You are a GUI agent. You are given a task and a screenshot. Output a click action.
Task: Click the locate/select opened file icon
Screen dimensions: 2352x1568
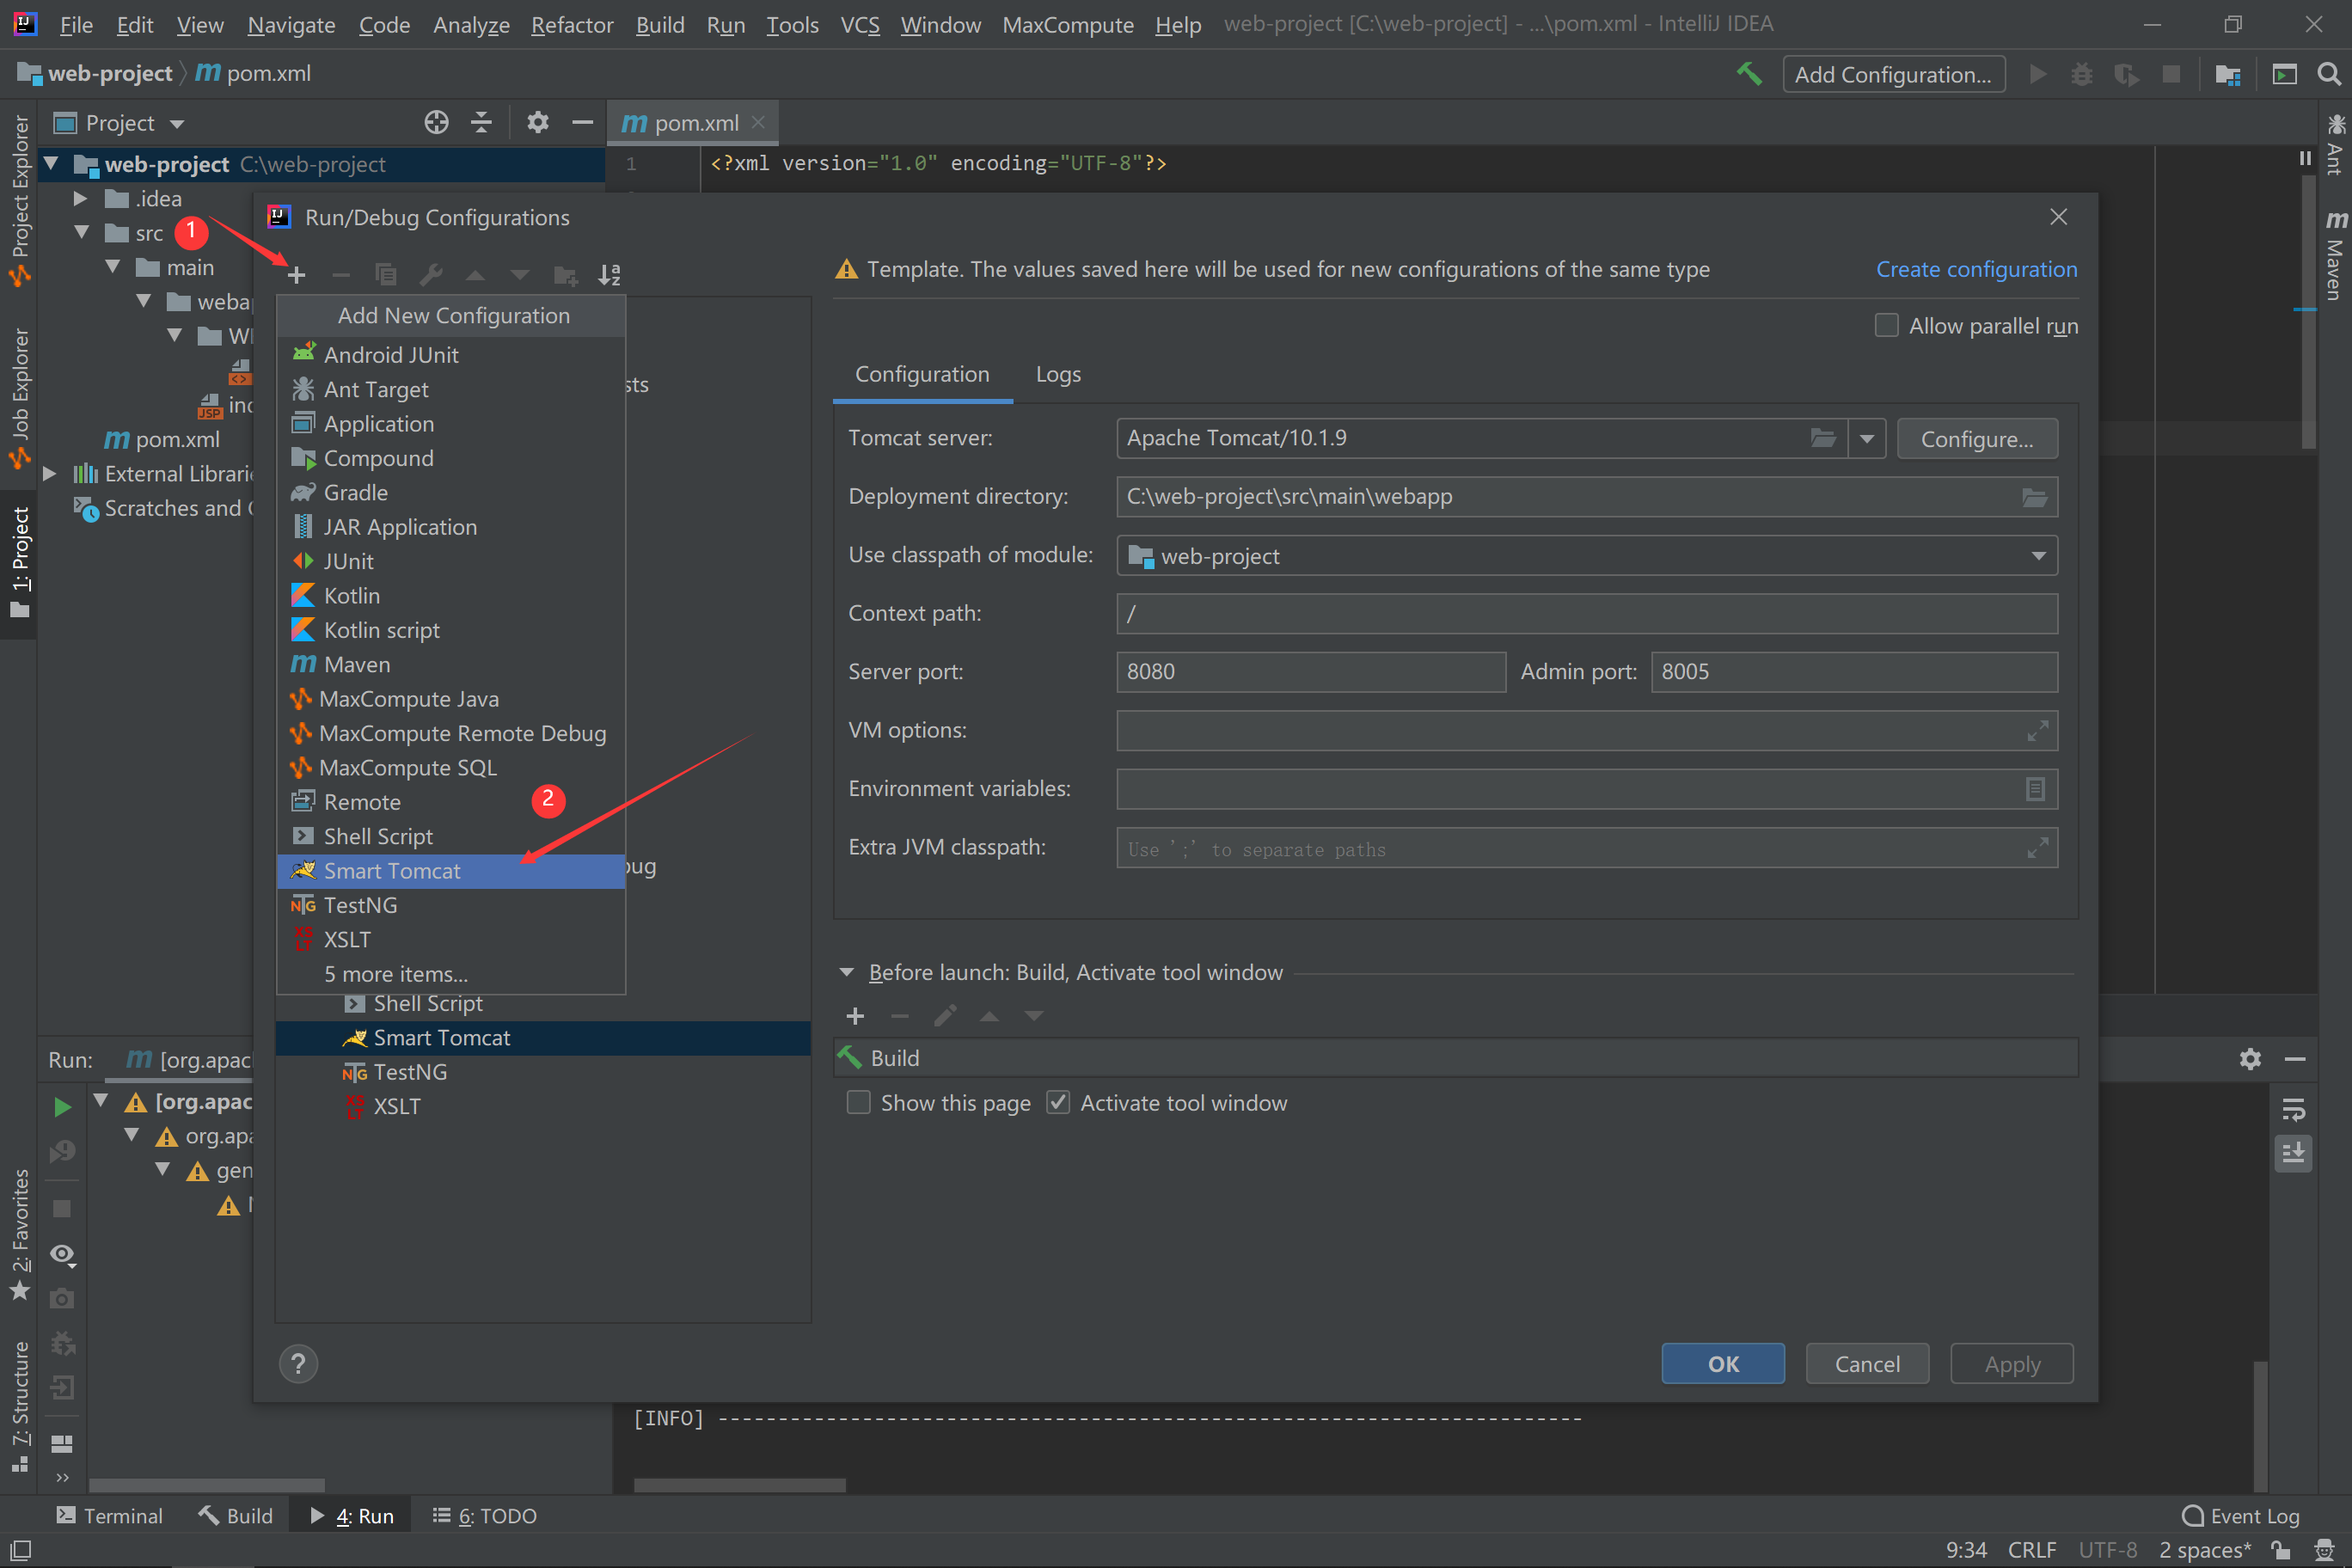click(x=436, y=123)
